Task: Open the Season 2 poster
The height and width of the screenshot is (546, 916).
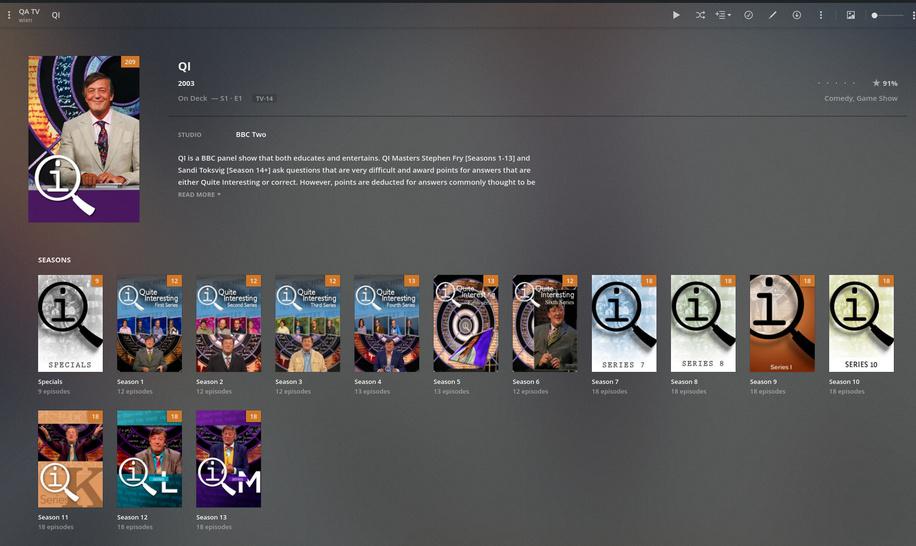Action: pos(228,324)
